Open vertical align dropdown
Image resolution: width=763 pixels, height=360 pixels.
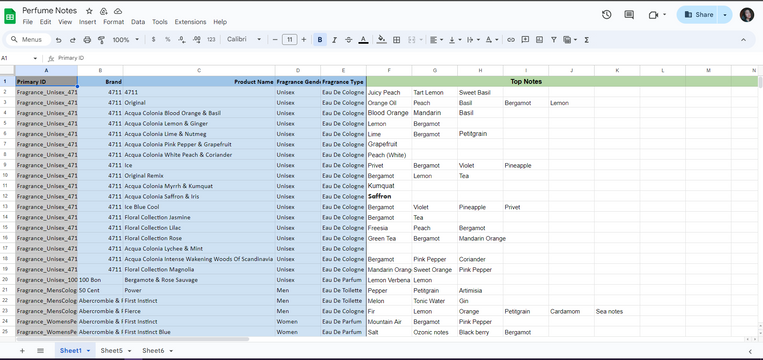(x=455, y=40)
